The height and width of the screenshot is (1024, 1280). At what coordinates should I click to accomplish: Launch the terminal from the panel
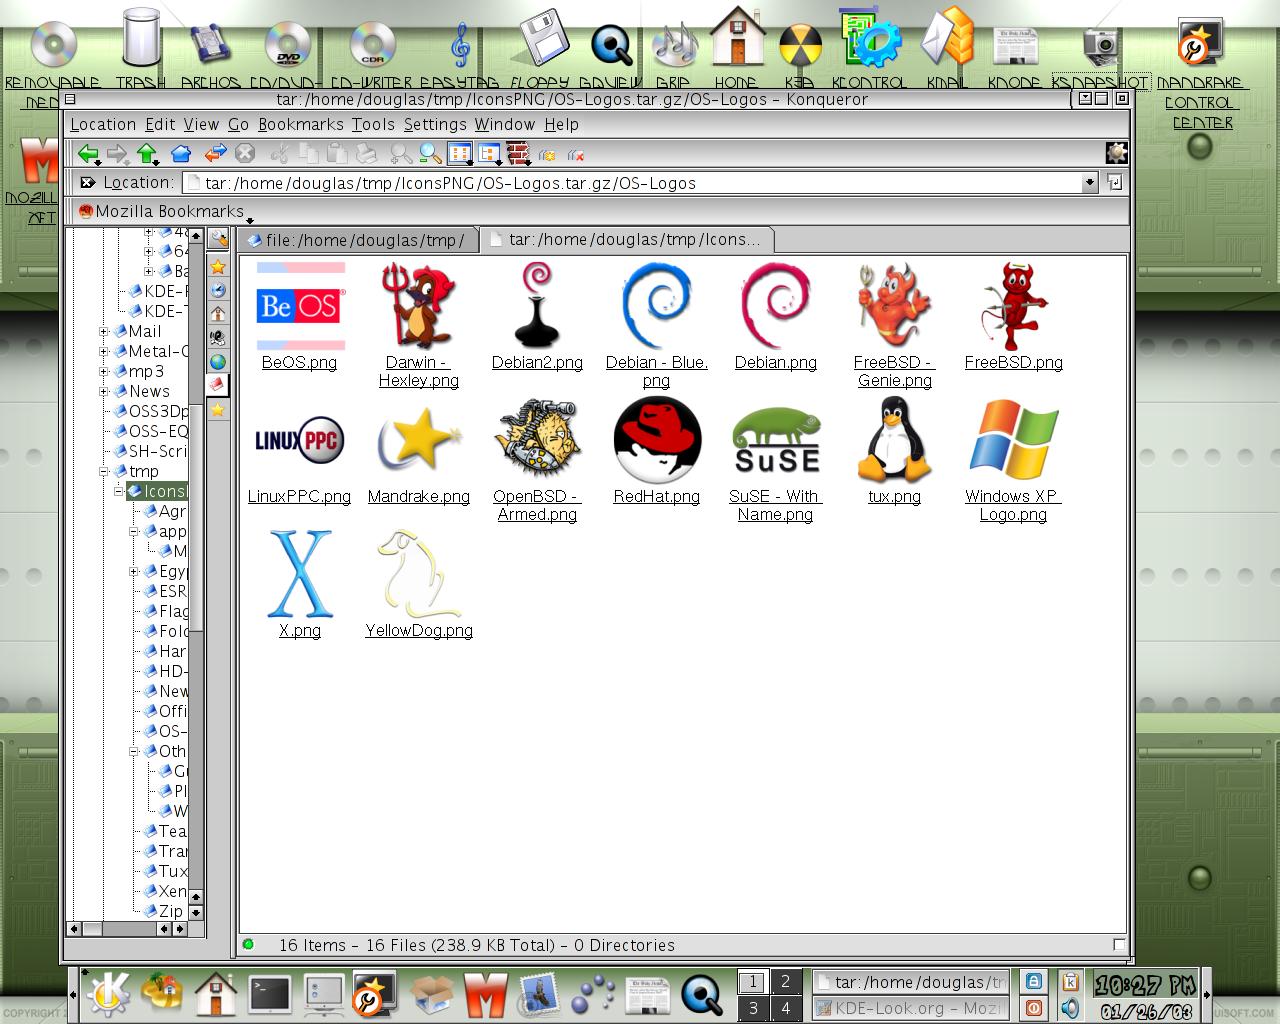point(270,994)
